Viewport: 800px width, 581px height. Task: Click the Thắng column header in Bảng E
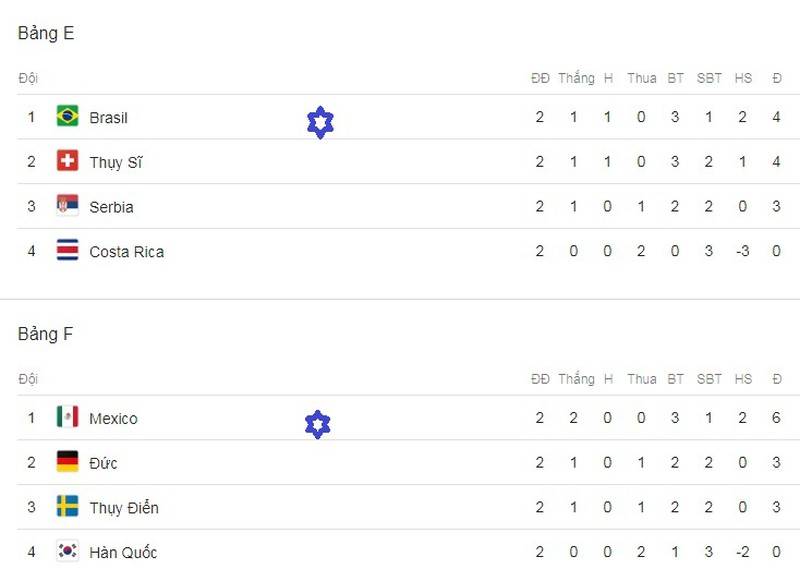tap(576, 78)
